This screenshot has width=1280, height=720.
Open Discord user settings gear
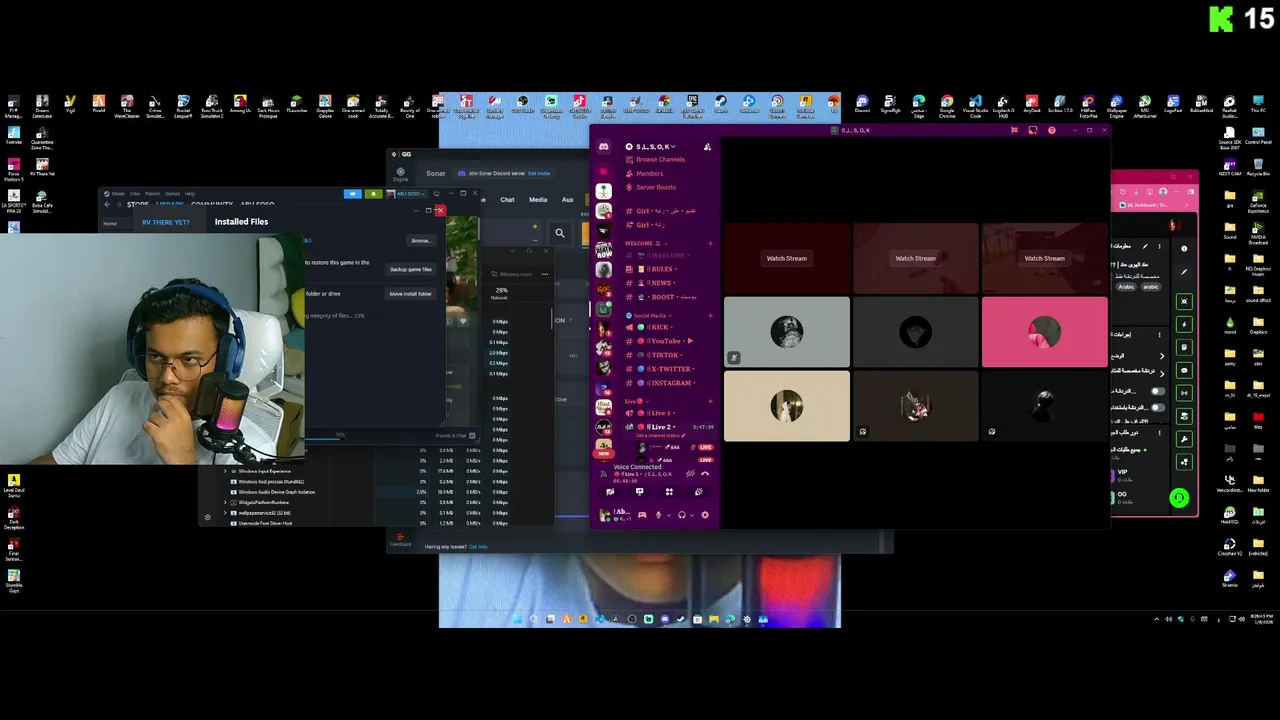click(705, 515)
